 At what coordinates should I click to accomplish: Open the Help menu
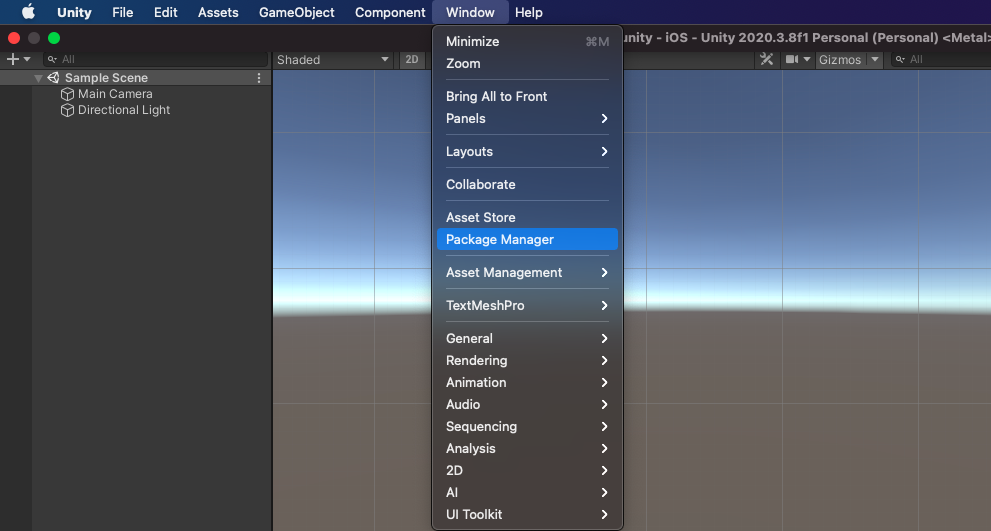[x=528, y=12]
